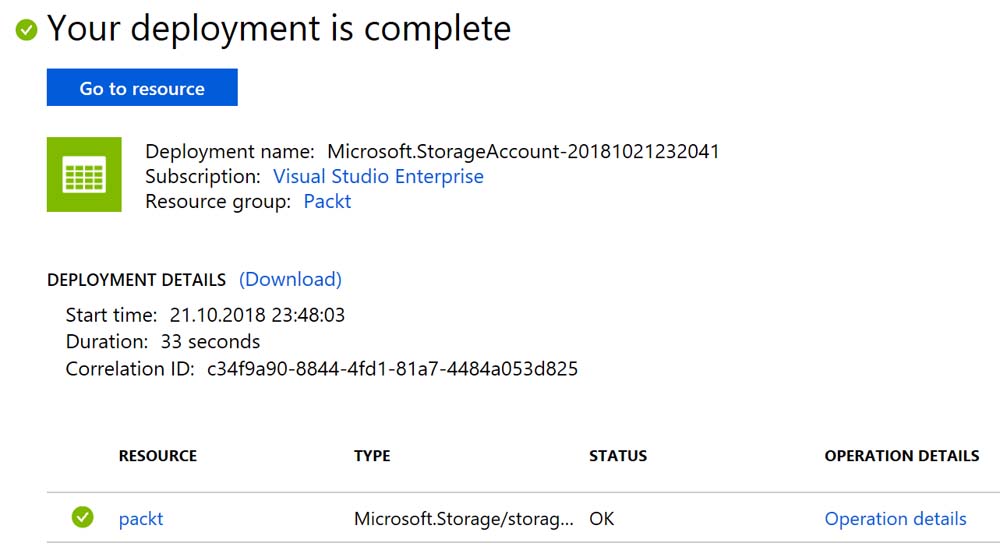Click the Correlation ID value
The height and width of the screenshot is (550, 1000).
(392, 369)
